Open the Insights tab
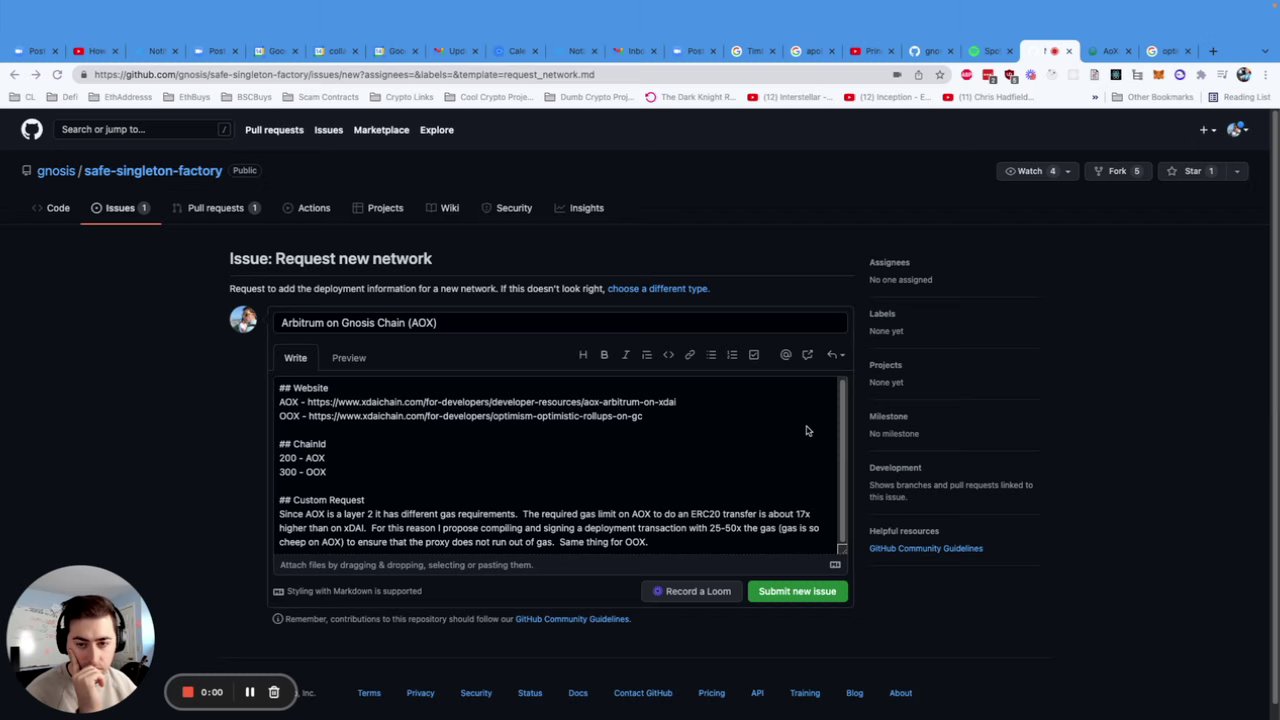The height and width of the screenshot is (720, 1280). (579, 208)
